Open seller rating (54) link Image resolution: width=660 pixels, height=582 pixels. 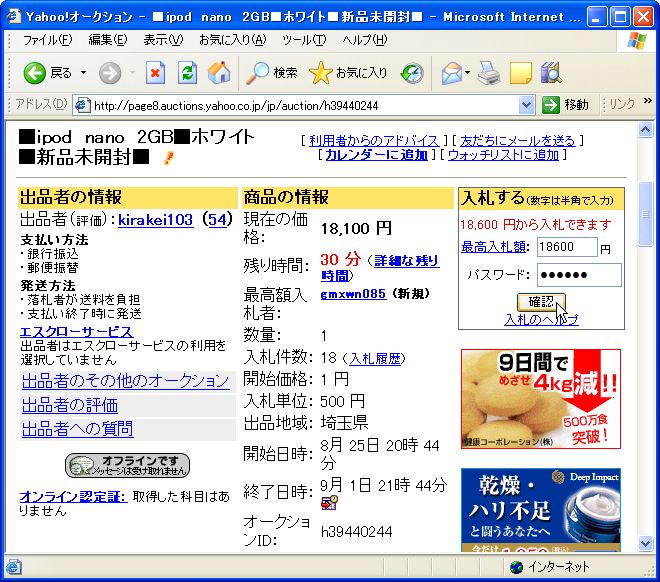coord(217,220)
